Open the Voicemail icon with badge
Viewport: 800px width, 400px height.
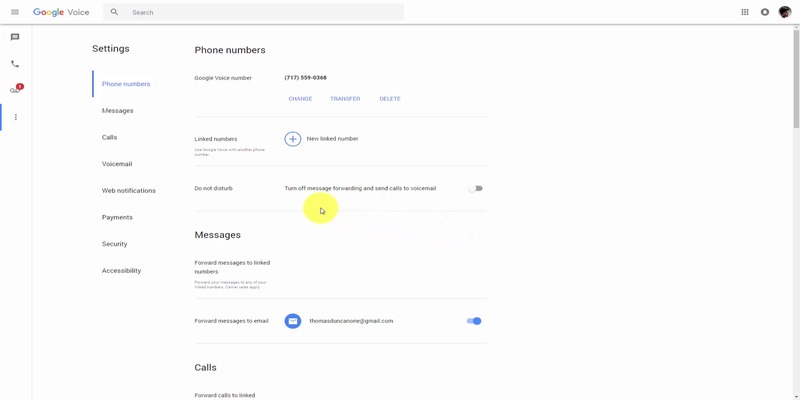point(15,90)
